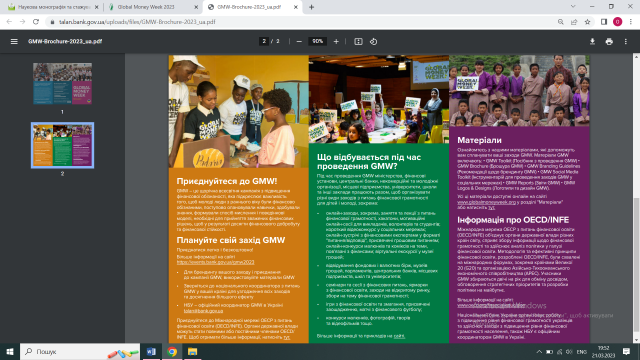Viewport: 640px width, 360px height.
Task: Click the heading "Матеріали"
Action: [479, 140]
